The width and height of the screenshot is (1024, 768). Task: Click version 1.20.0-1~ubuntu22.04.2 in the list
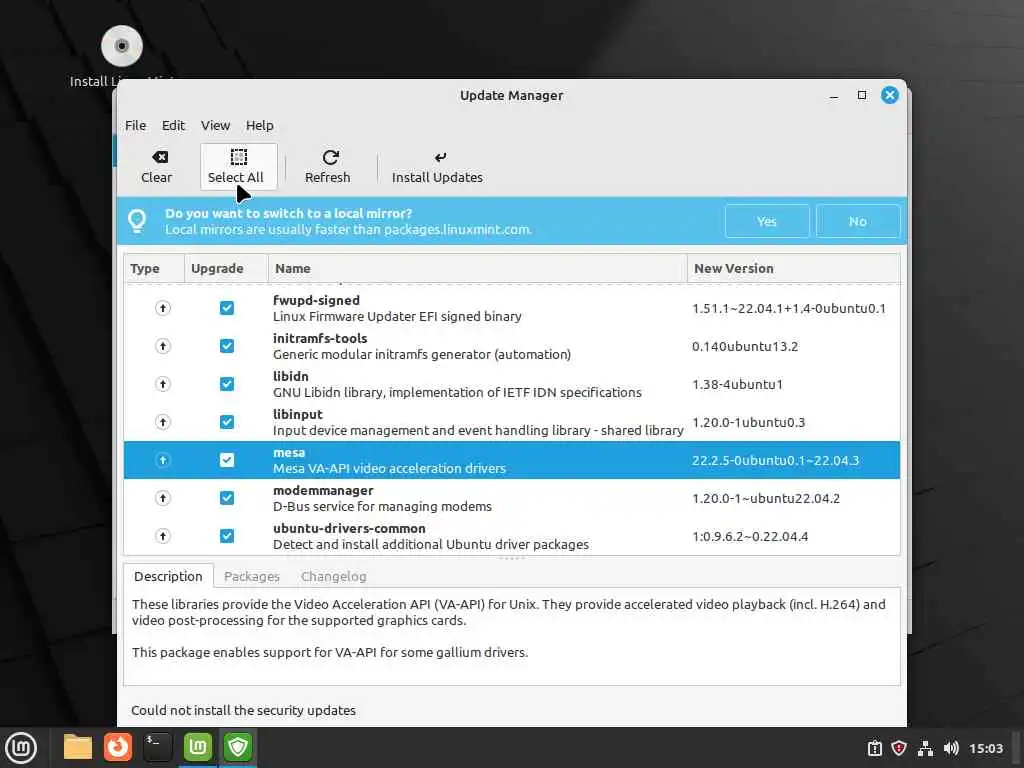click(x=766, y=498)
